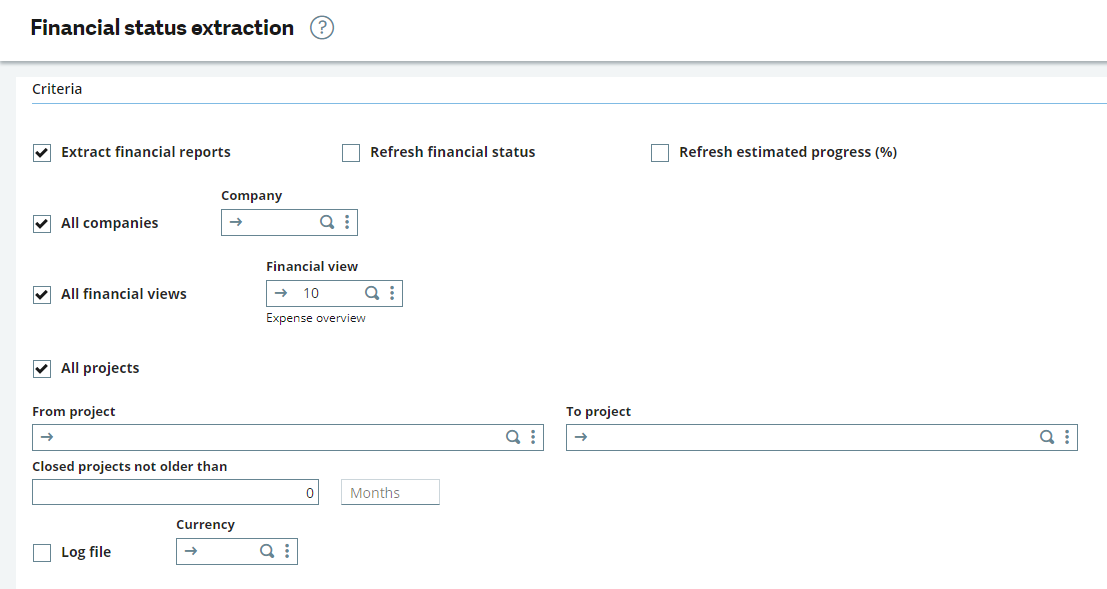Click the From project search magnifier icon

coord(513,437)
